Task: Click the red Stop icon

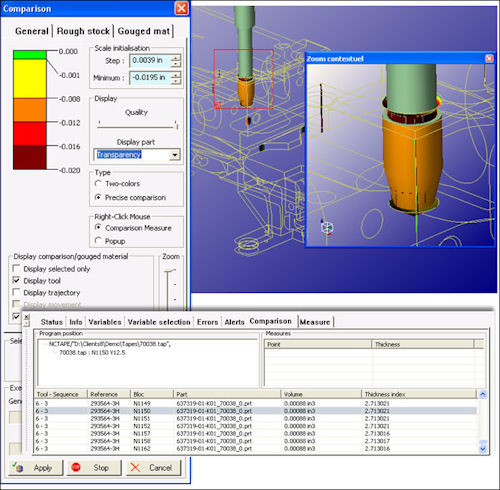Action: [x=76, y=467]
